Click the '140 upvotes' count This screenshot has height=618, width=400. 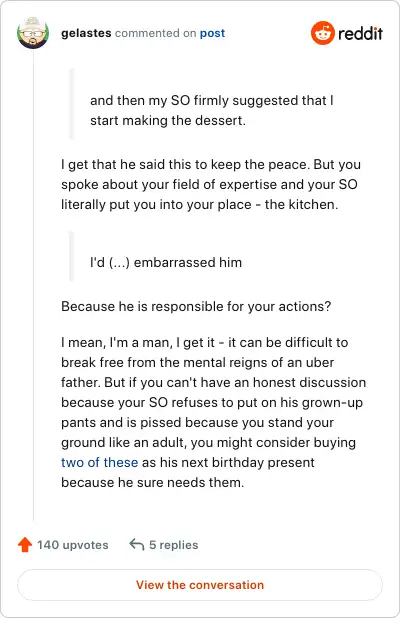pyautogui.click(x=73, y=545)
